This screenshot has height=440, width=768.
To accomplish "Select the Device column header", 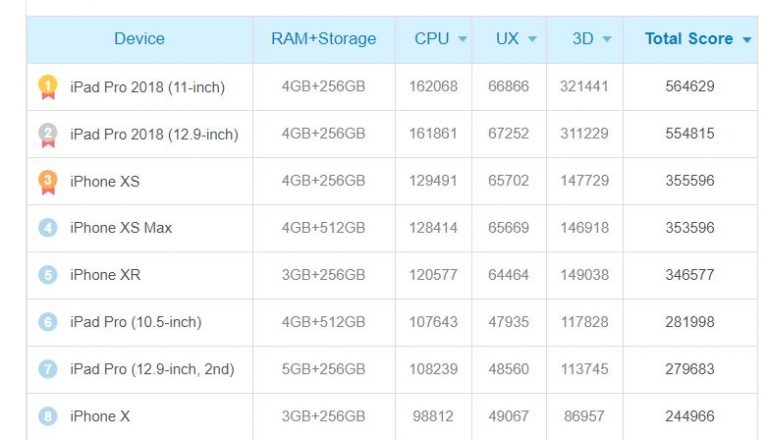I will tap(139, 39).
